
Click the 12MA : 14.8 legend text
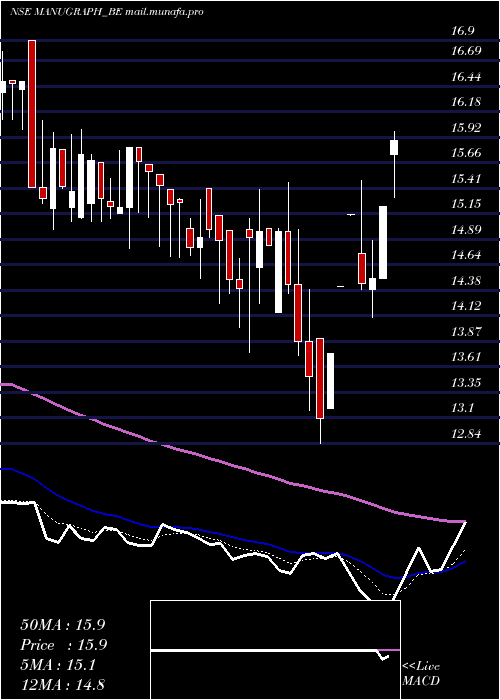(x=62, y=685)
